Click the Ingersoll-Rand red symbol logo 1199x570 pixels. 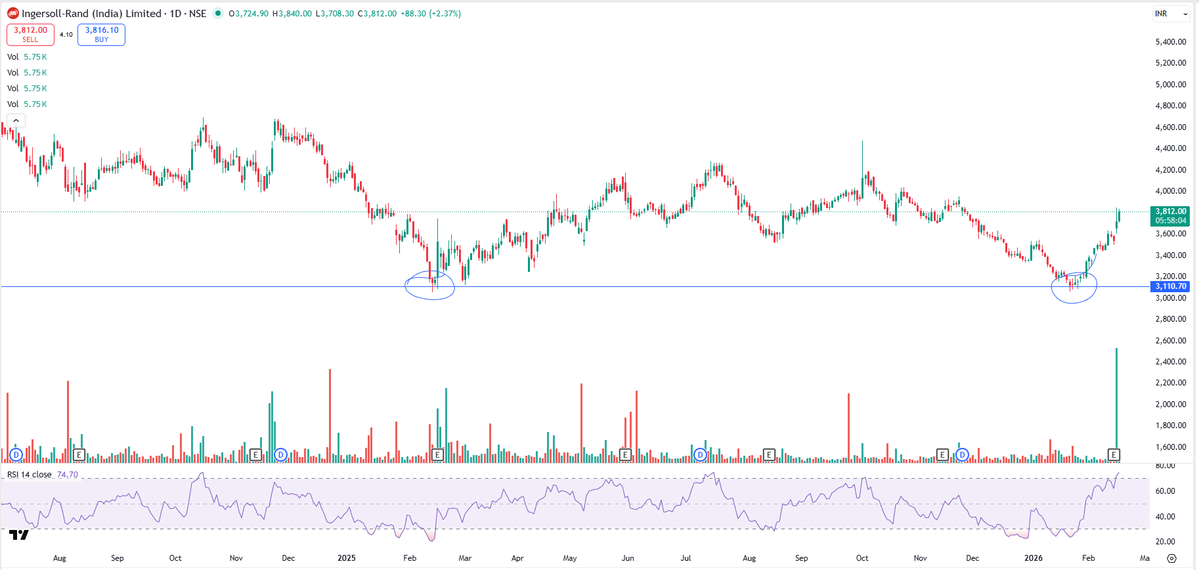11,13
